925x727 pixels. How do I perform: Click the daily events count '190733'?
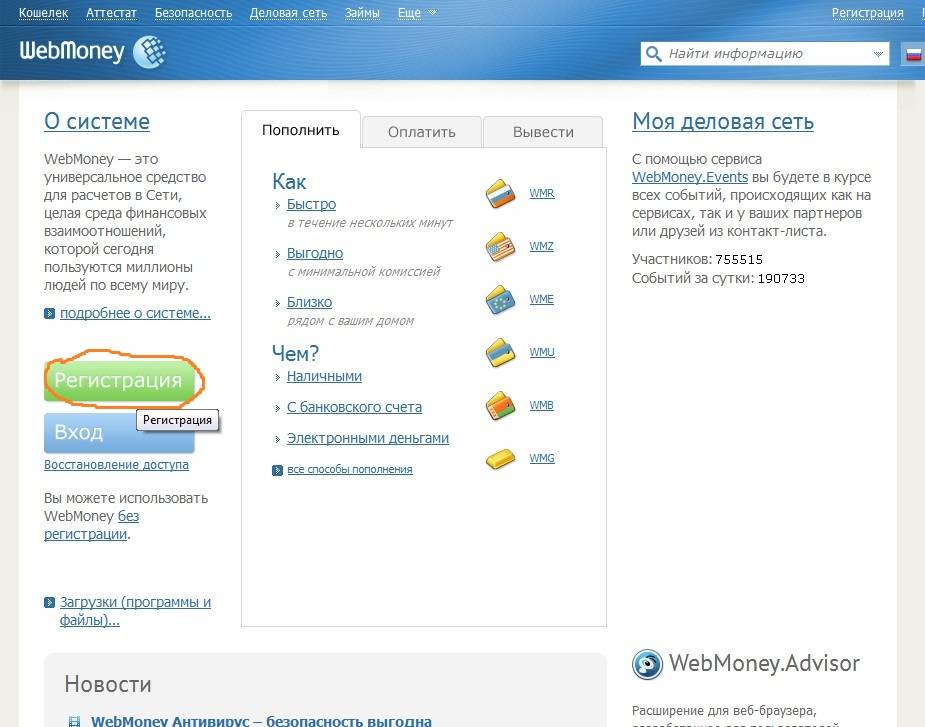pos(781,279)
